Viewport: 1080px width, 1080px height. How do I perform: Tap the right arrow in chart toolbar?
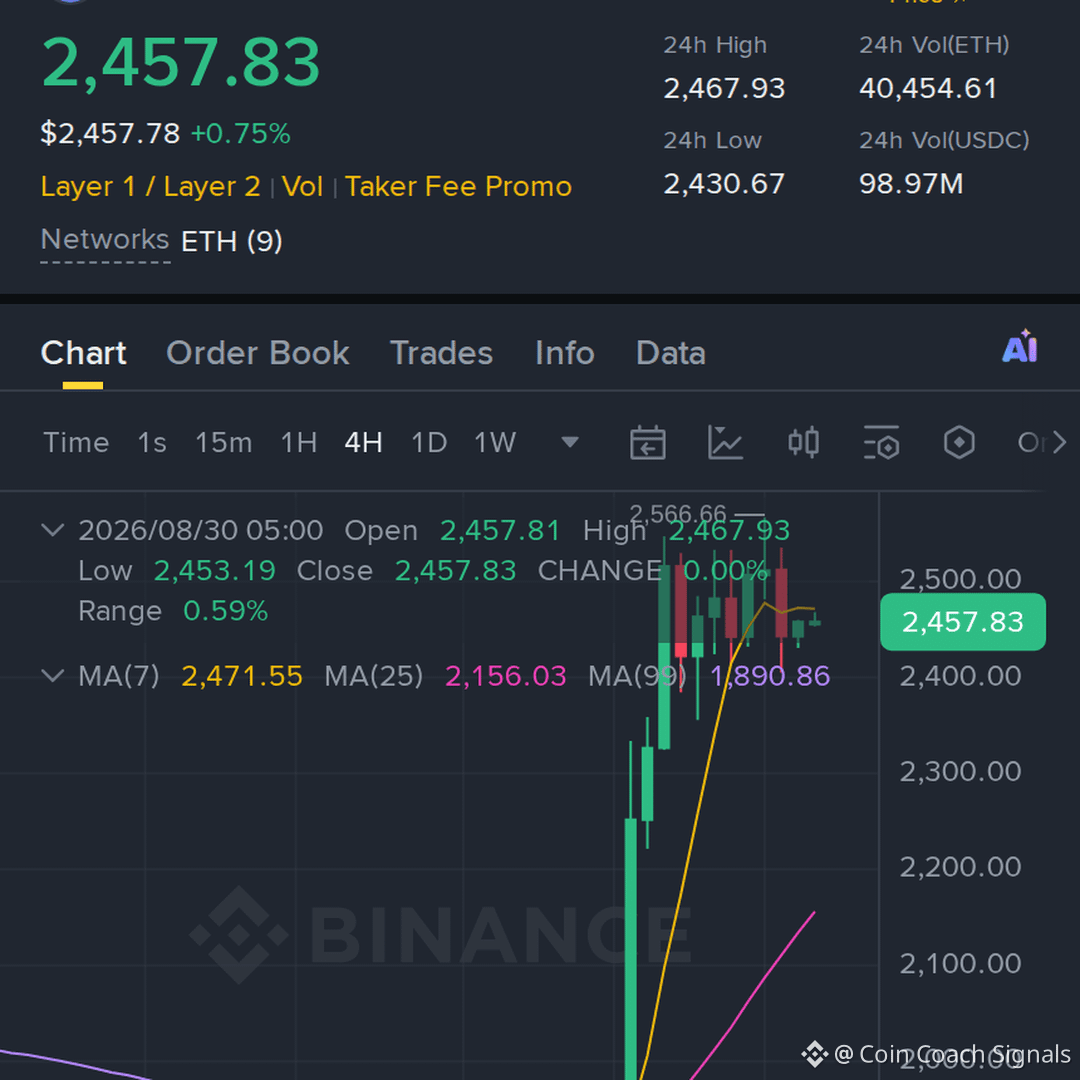1059,442
